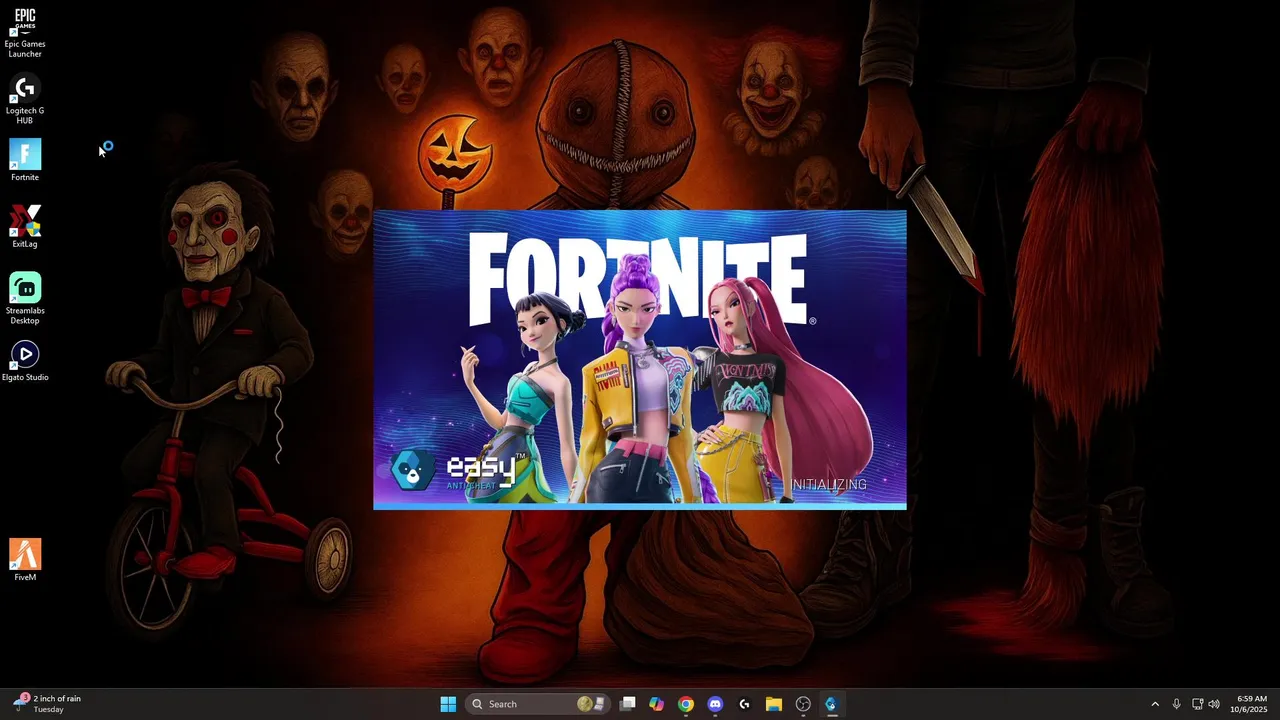Select the Elgato Studio desktop icon

click(x=25, y=360)
